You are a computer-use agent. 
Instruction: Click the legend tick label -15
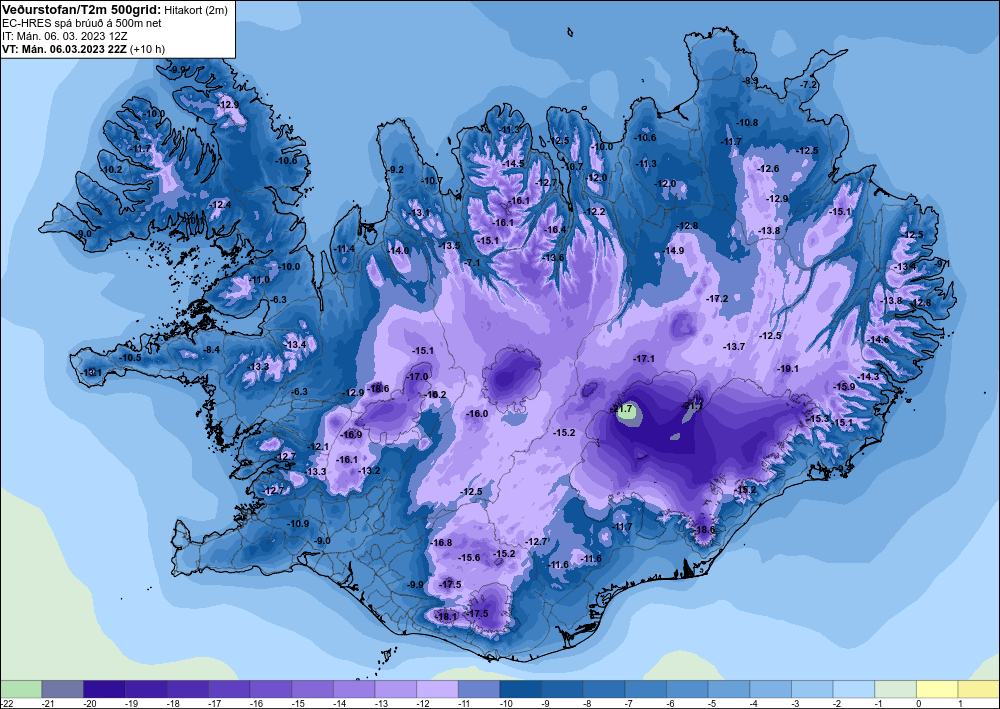(x=297, y=703)
